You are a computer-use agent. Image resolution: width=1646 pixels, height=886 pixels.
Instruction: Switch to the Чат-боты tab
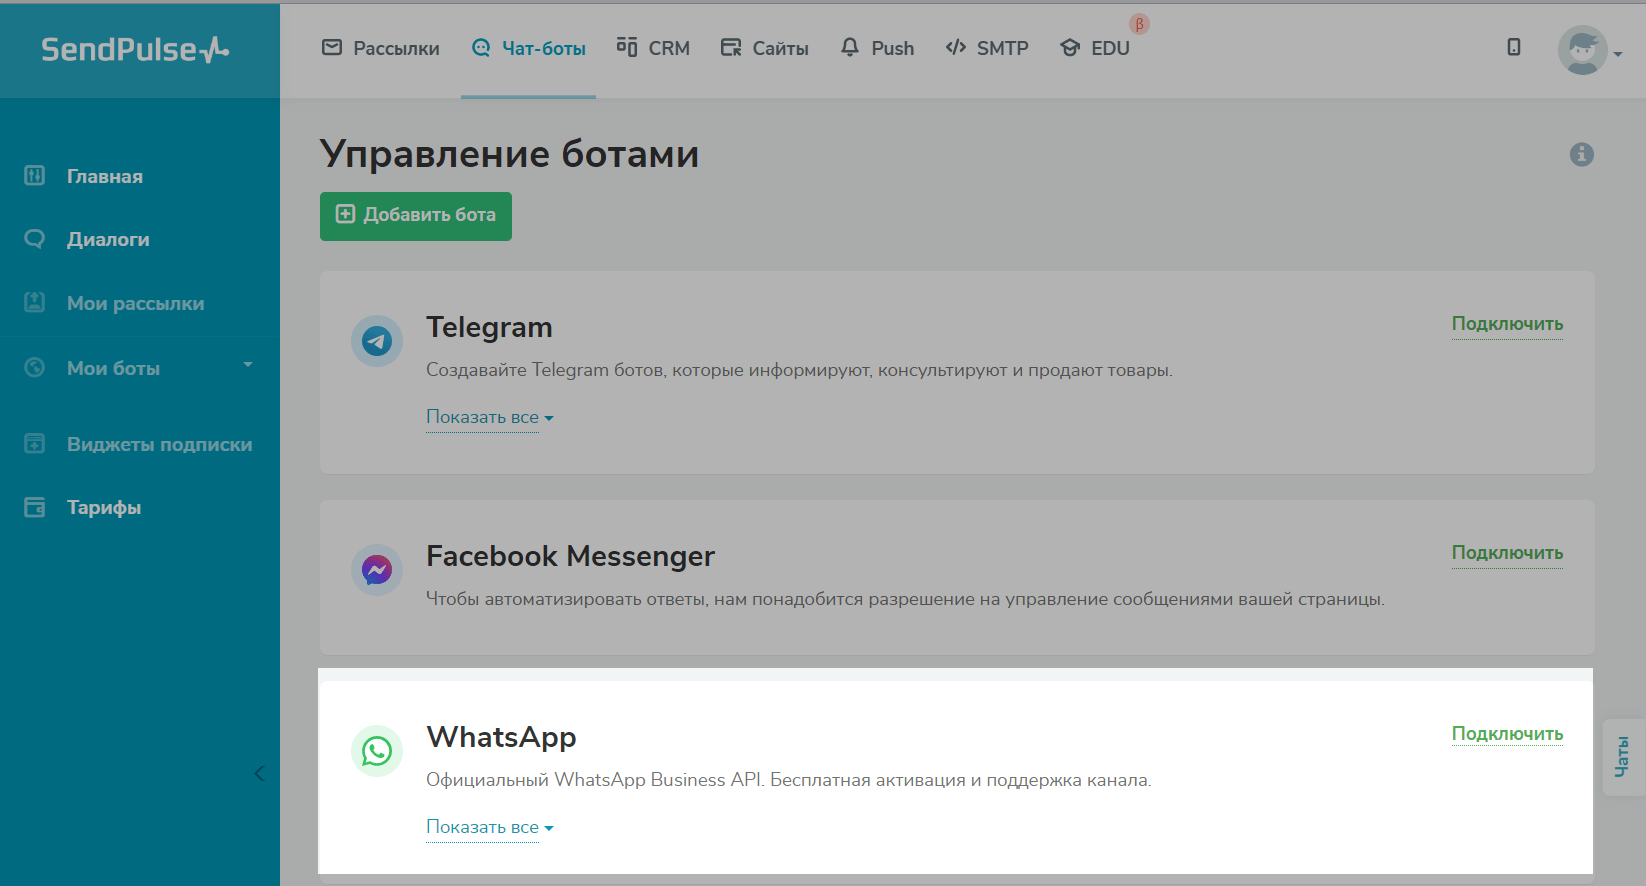click(528, 48)
